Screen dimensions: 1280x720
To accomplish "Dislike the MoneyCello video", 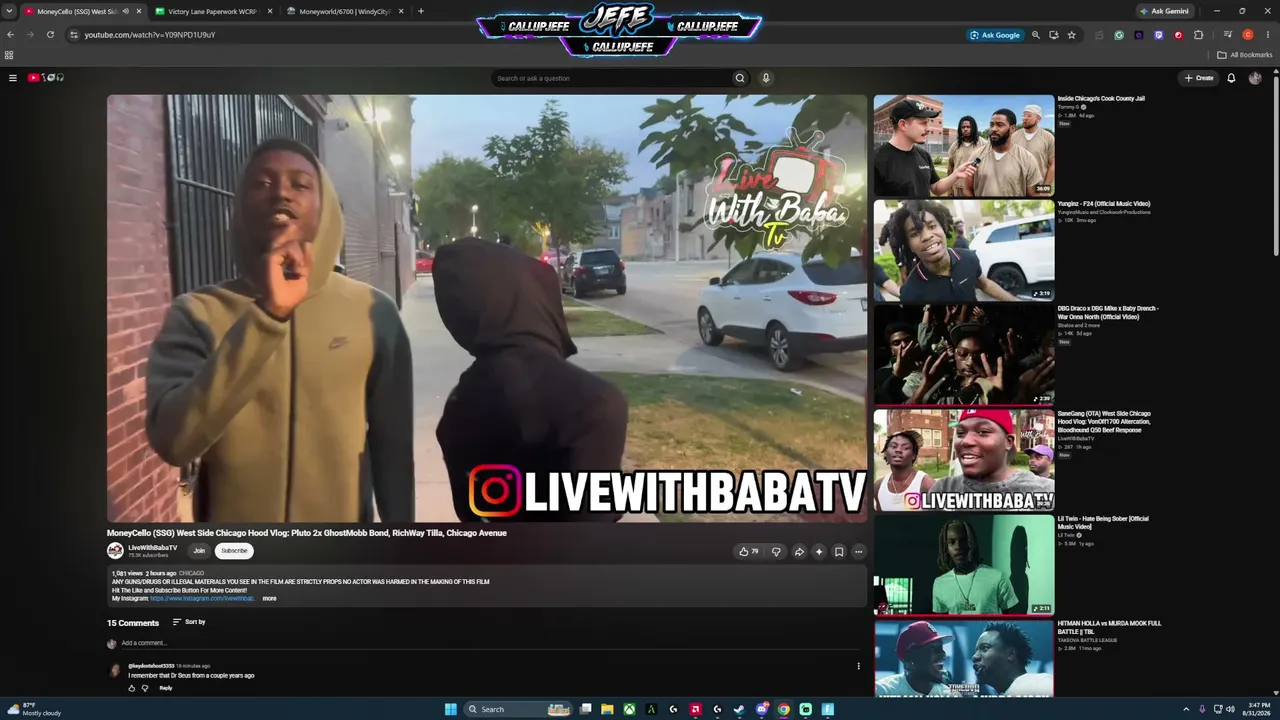I will pyautogui.click(x=776, y=551).
